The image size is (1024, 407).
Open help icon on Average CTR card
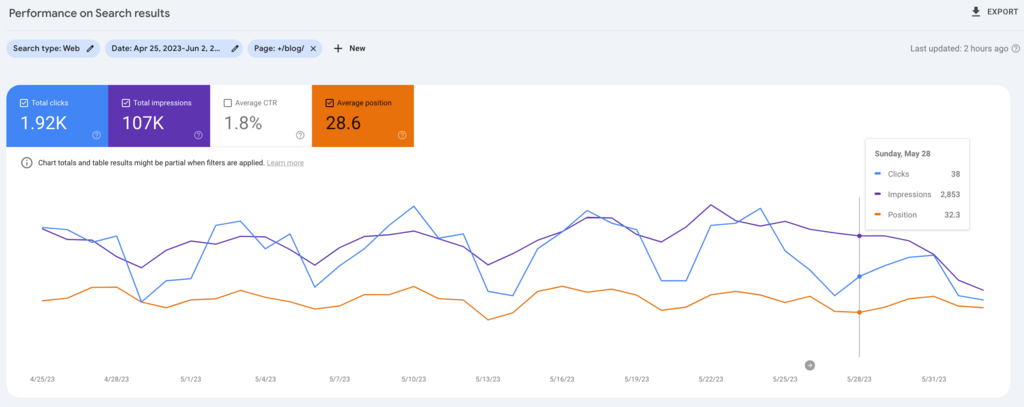click(x=300, y=135)
